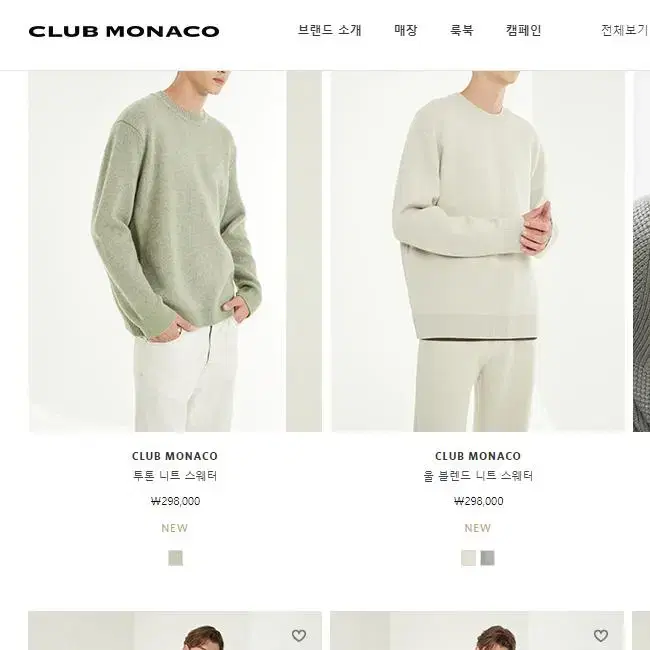Image resolution: width=650 pixels, height=650 pixels.
Task: Select the green swatch for 투톤 니트 스웨터
Action: pos(175,558)
